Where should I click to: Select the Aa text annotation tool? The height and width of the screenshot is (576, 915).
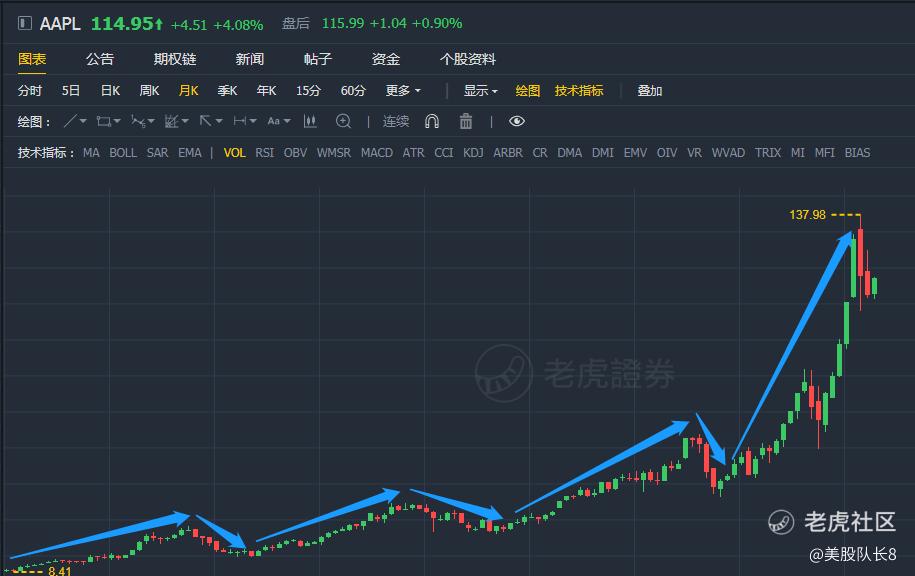tap(273, 121)
